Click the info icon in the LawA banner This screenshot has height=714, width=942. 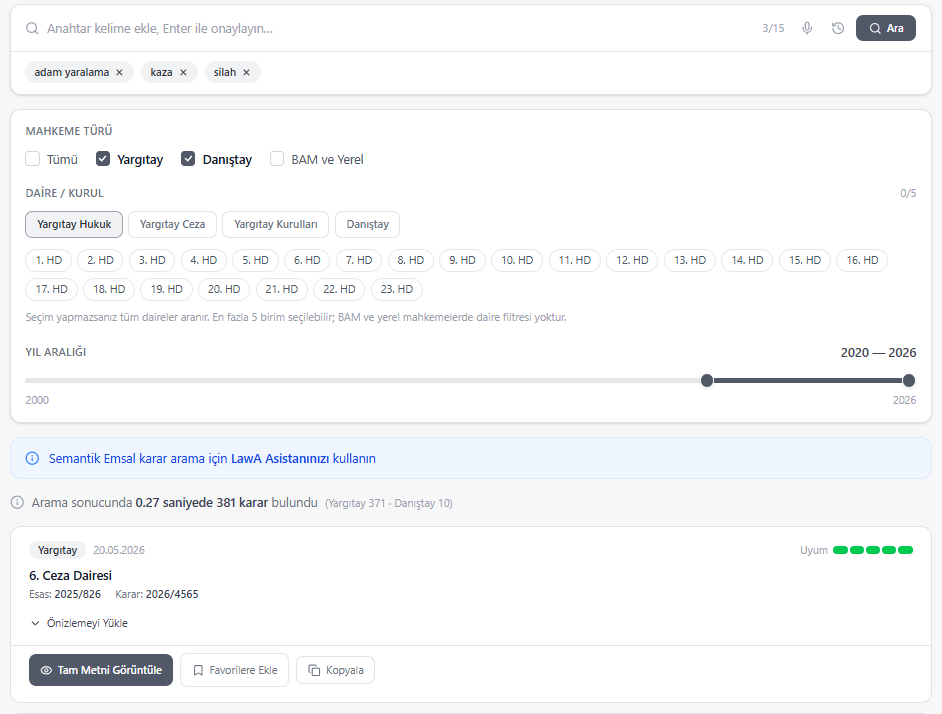(x=32, y=459)
